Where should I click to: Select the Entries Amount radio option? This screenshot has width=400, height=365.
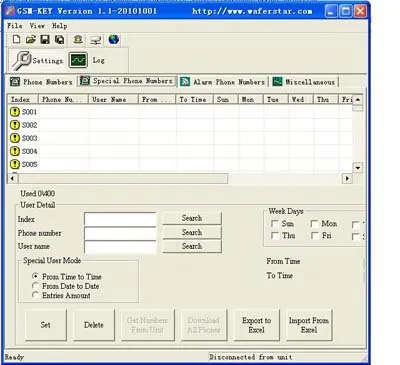[35, 295]
